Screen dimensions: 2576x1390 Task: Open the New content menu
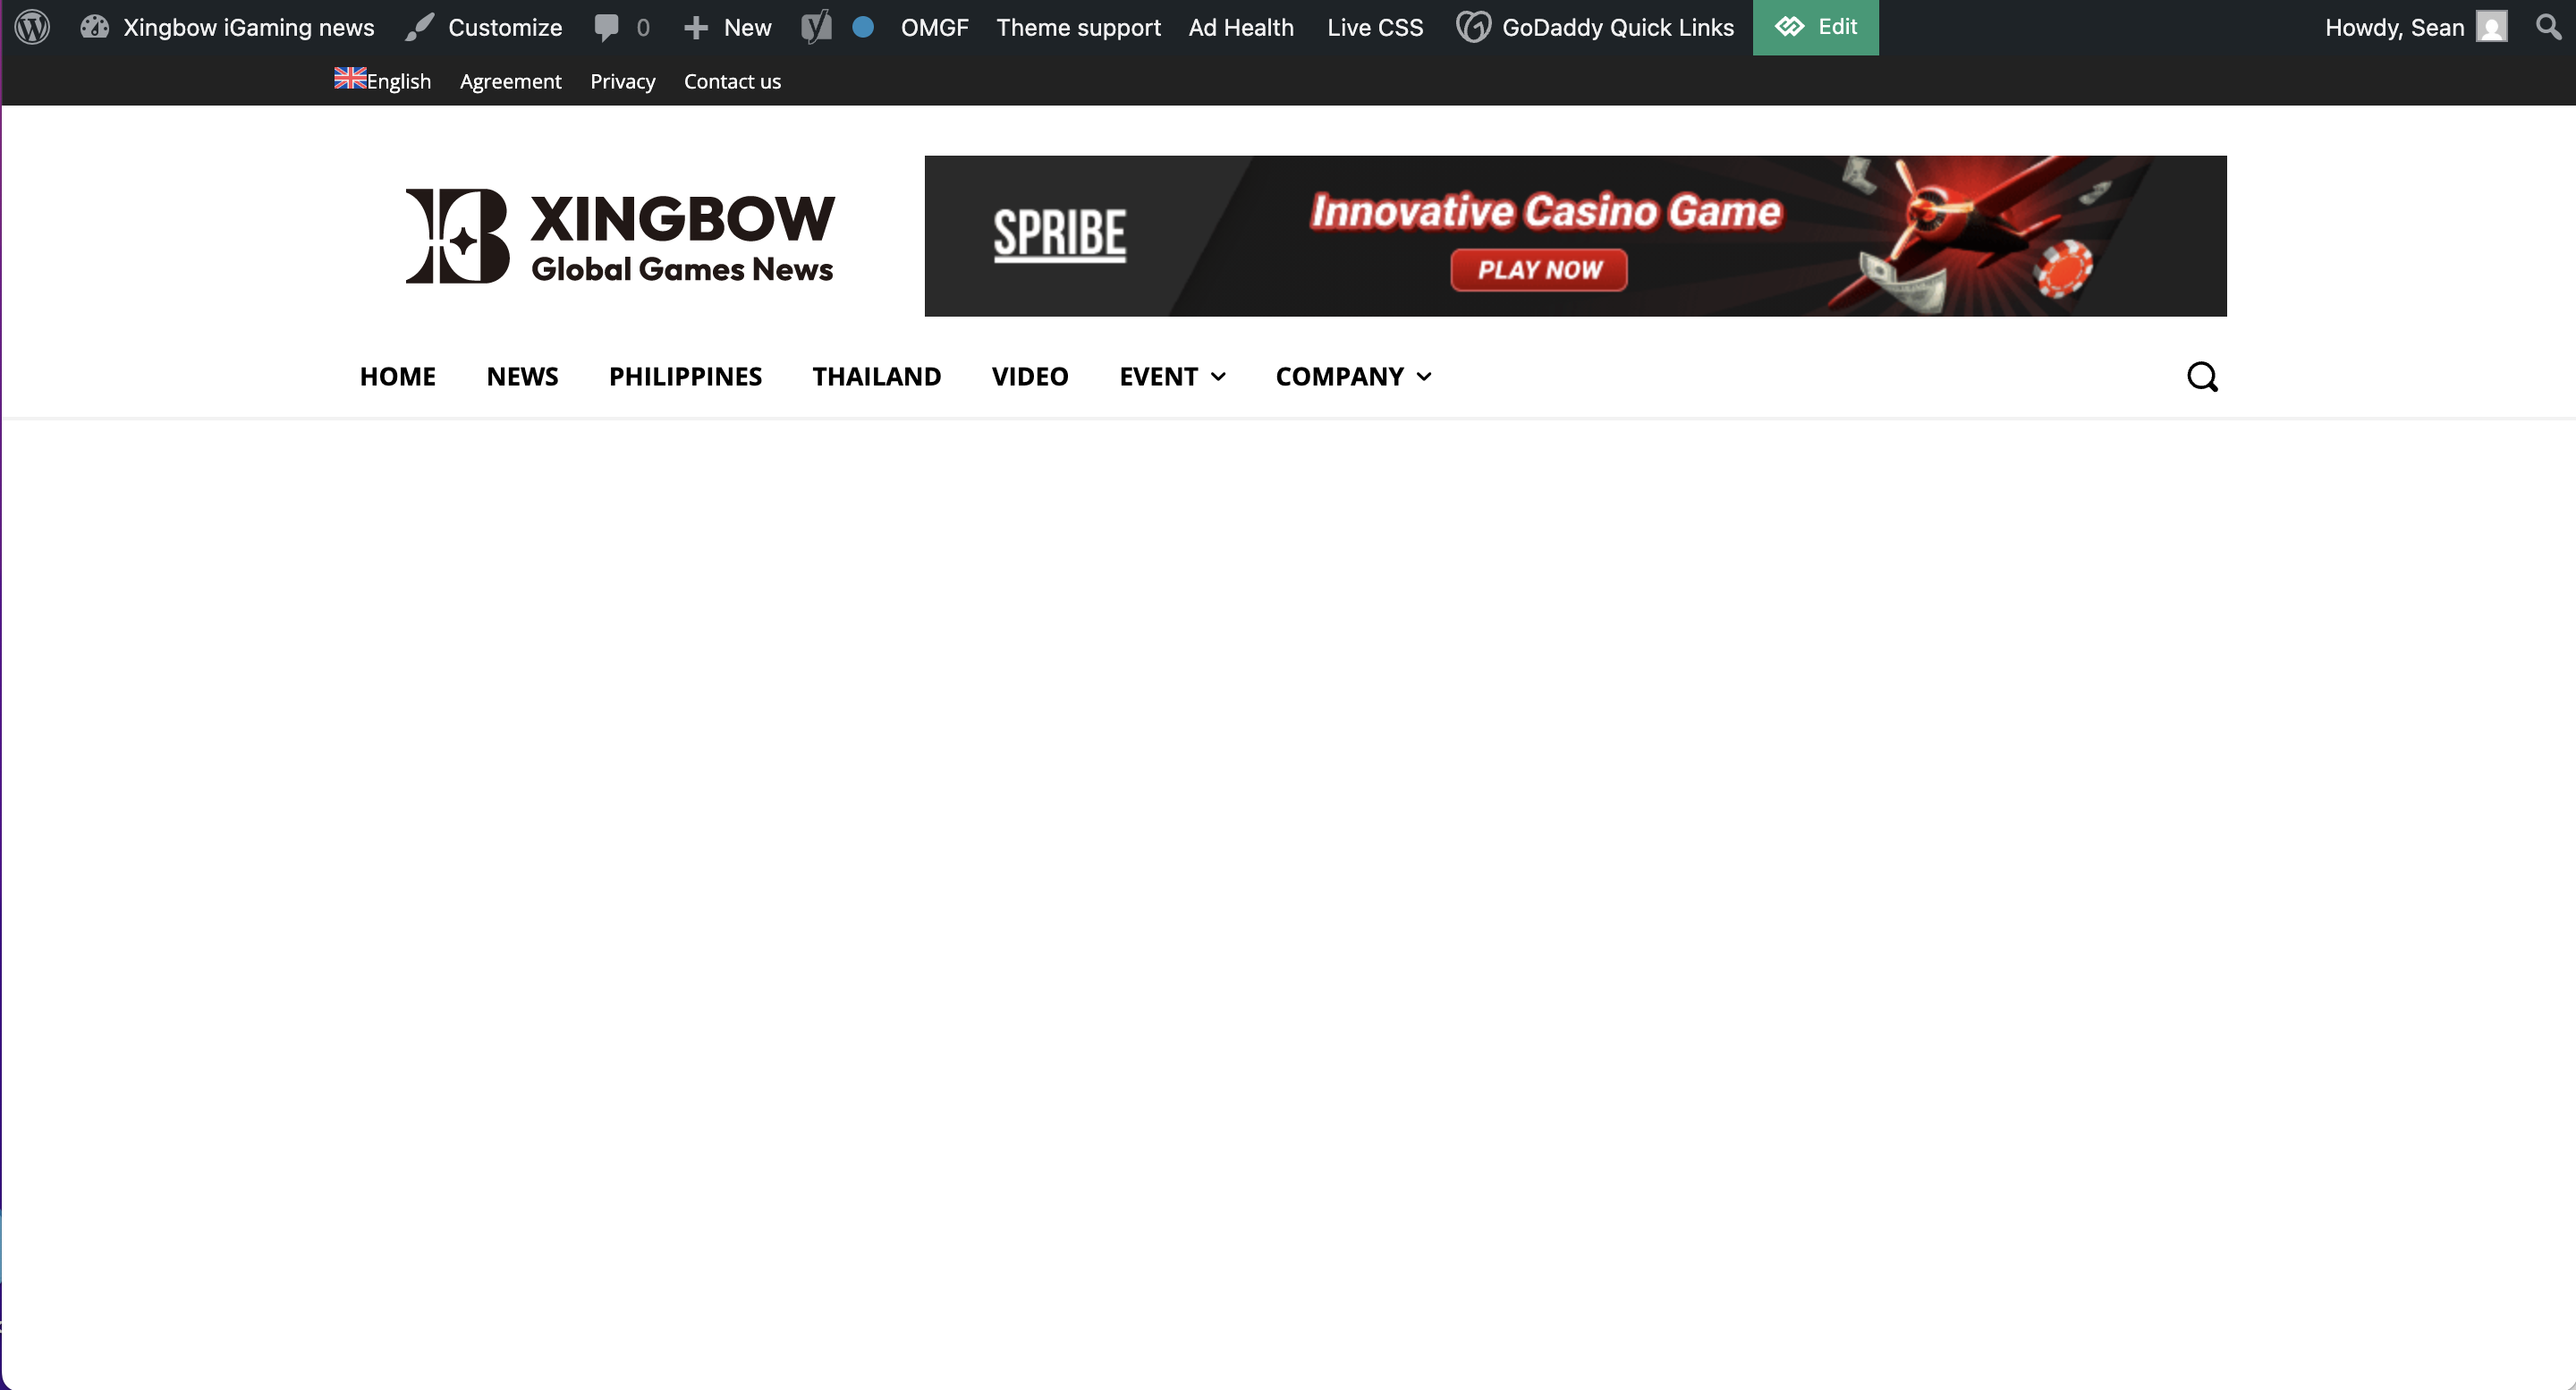727,27
